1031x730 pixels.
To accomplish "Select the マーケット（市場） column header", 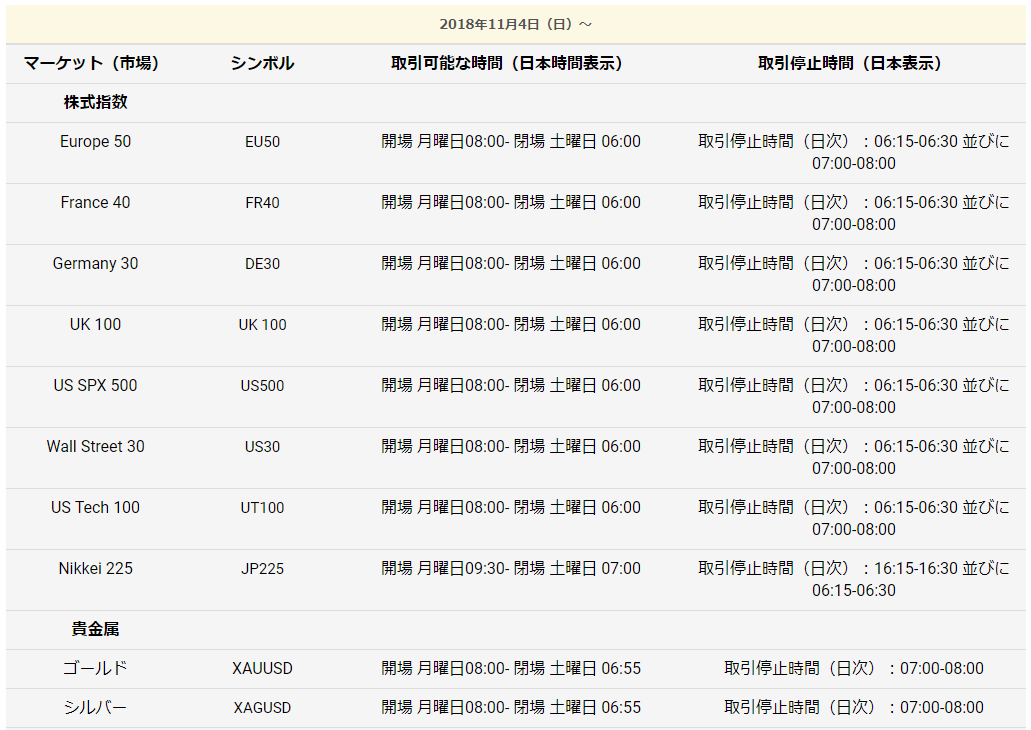I will (91, 63).
